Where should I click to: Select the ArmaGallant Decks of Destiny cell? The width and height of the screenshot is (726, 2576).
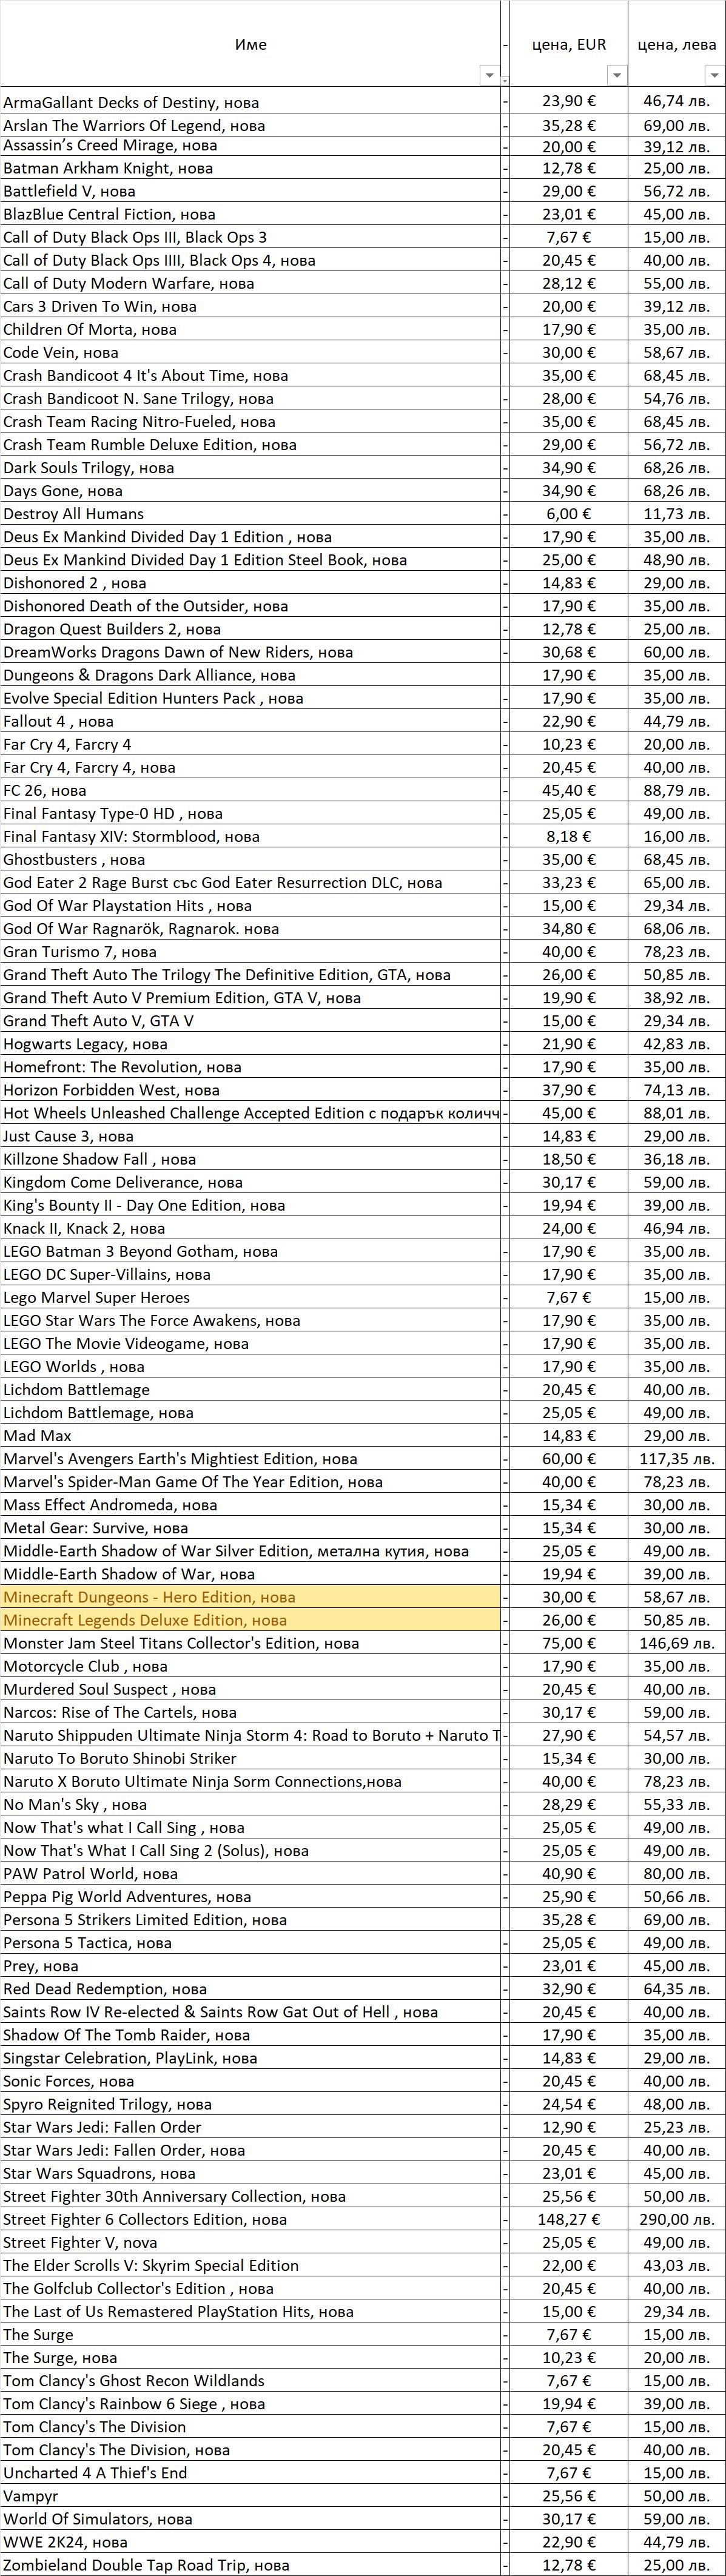[250, 102]
